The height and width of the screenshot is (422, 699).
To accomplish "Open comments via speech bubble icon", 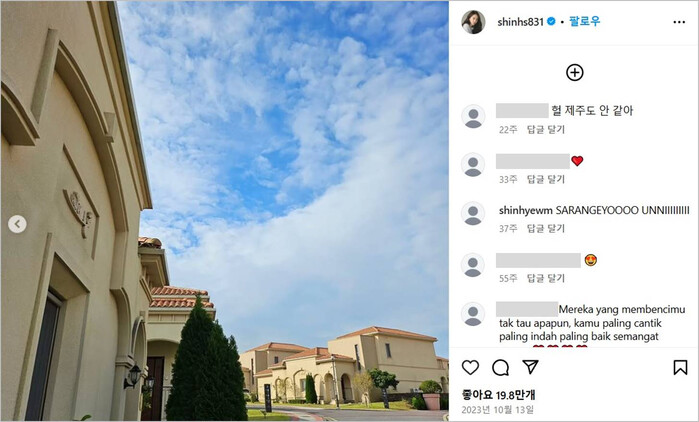I will tap(500, 368).
